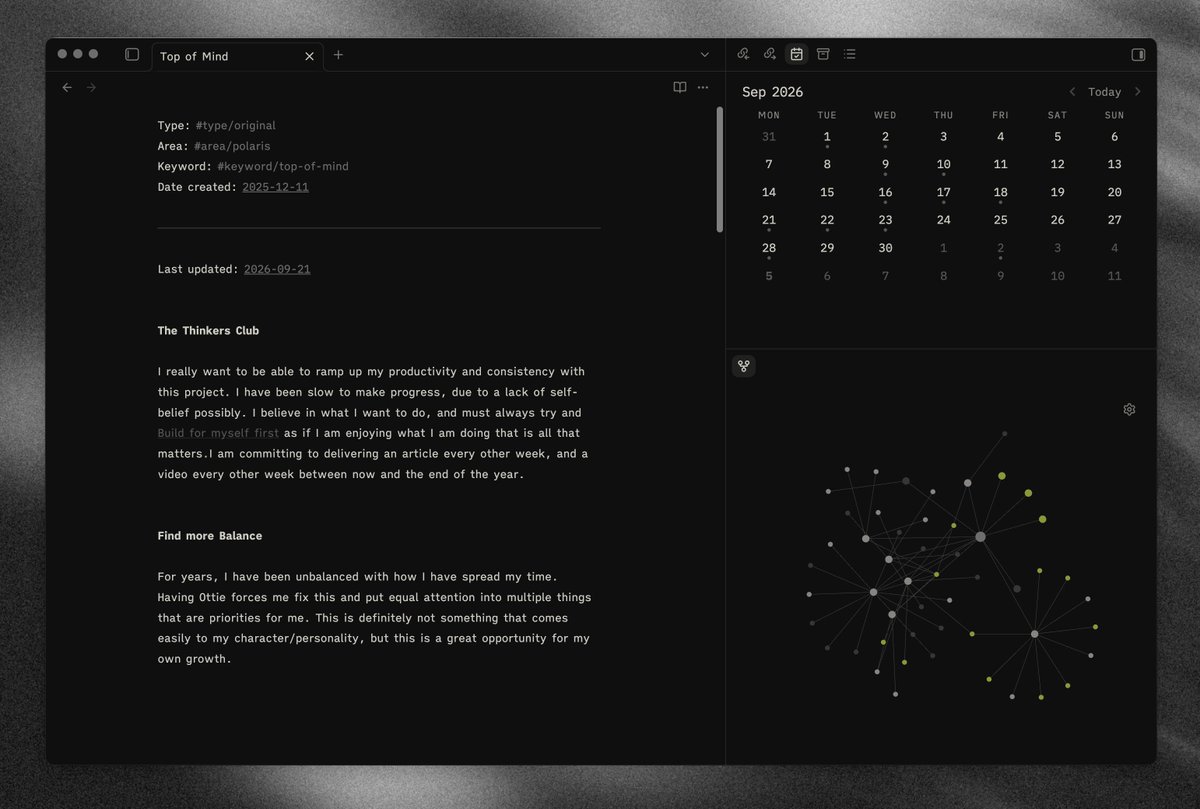Viewport: 1200px width, 809px height.
Task: Open the 2025-12-11 date link
Action: [x=275, y=187]
